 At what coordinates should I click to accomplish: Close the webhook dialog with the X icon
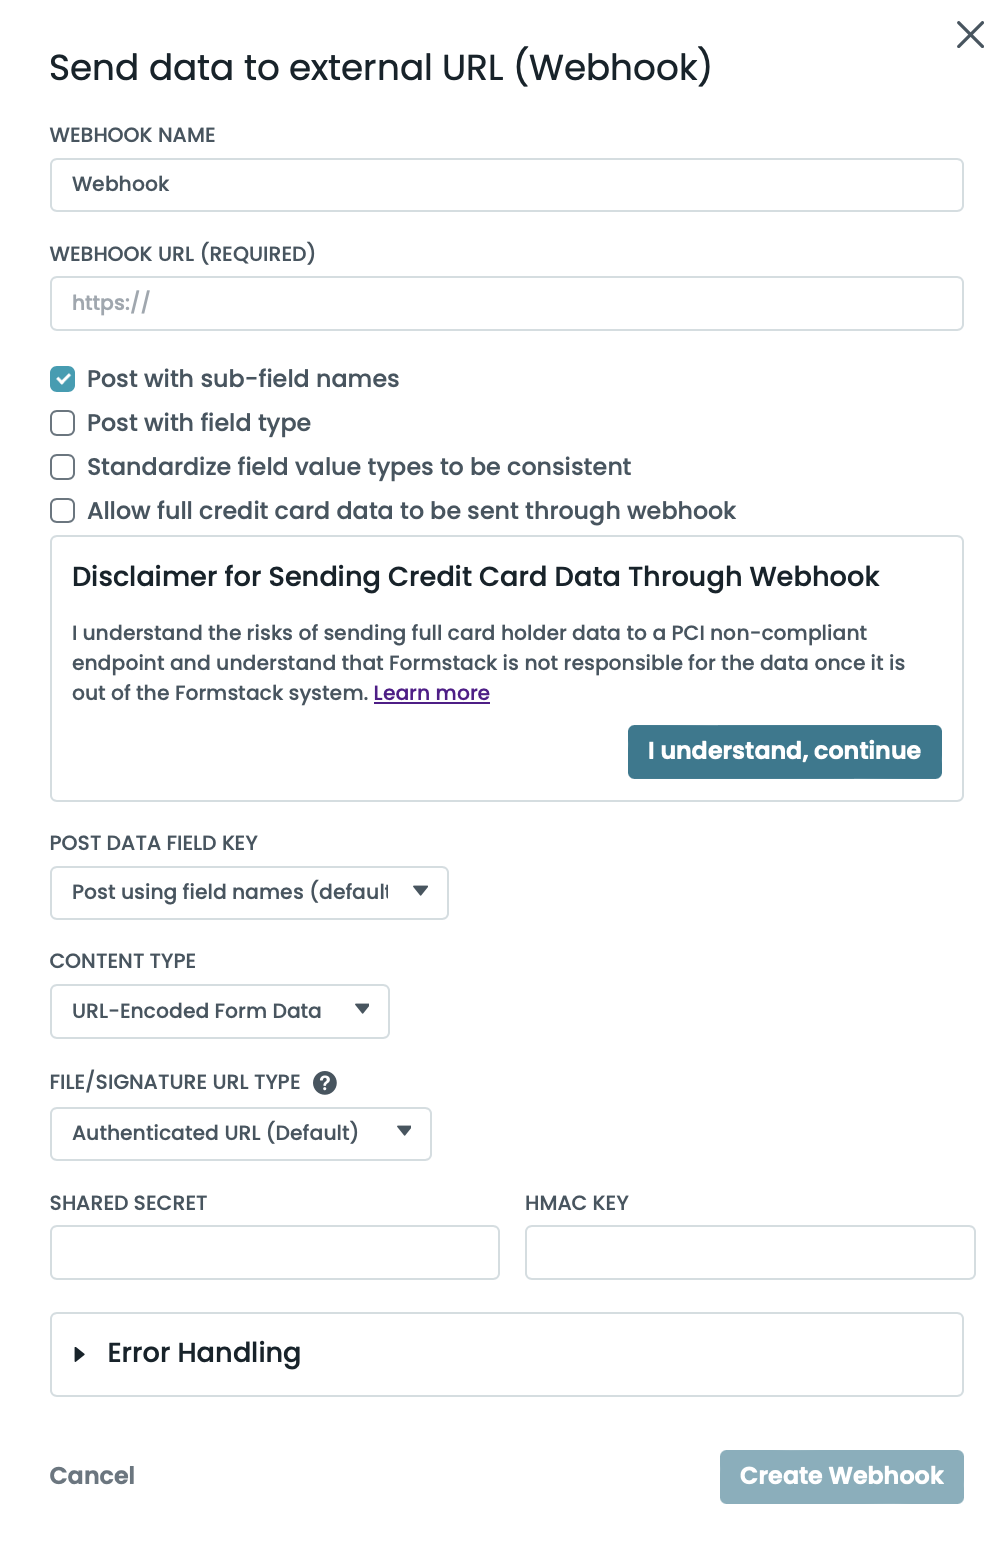click(970, 35)
